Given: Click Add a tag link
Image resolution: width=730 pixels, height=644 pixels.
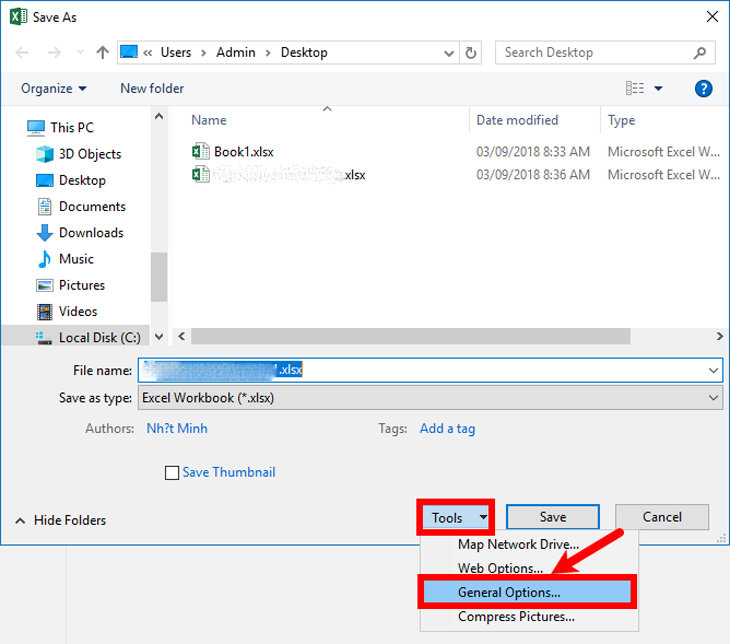Looking at the screenshot, I should tap(447, 428).
